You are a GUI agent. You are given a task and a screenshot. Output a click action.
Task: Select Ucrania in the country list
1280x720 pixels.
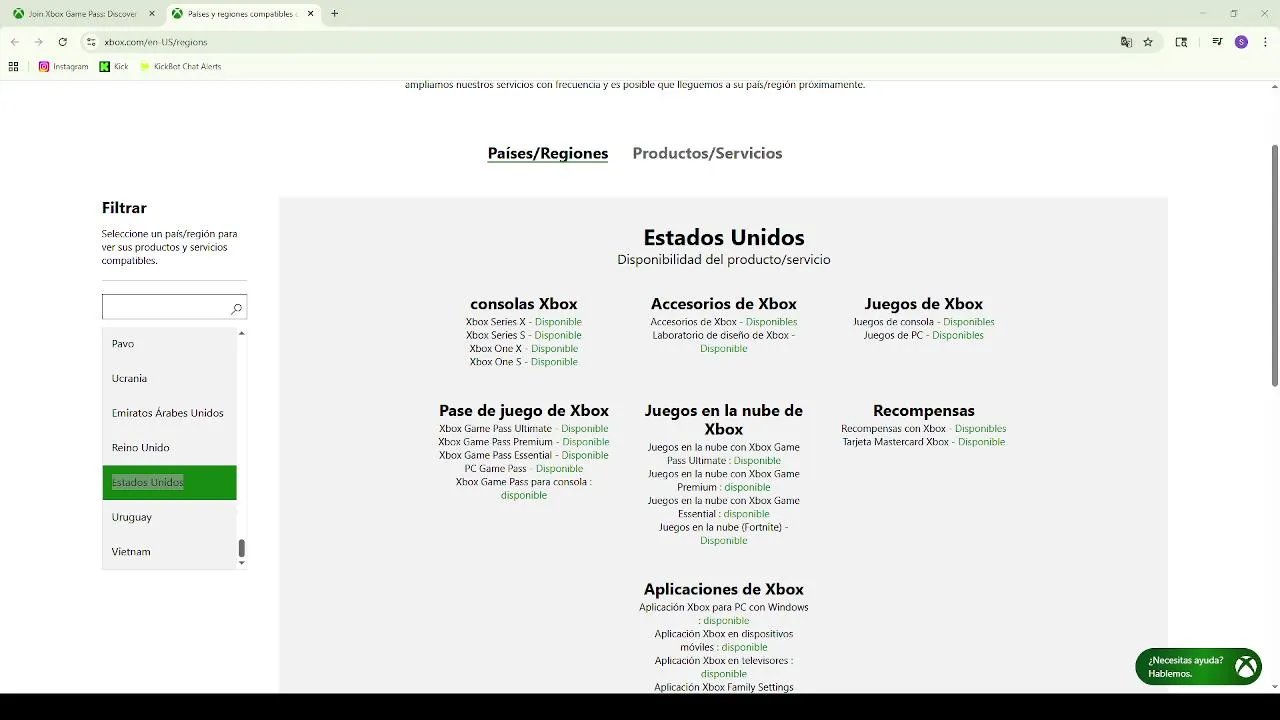tap(169, 378)
